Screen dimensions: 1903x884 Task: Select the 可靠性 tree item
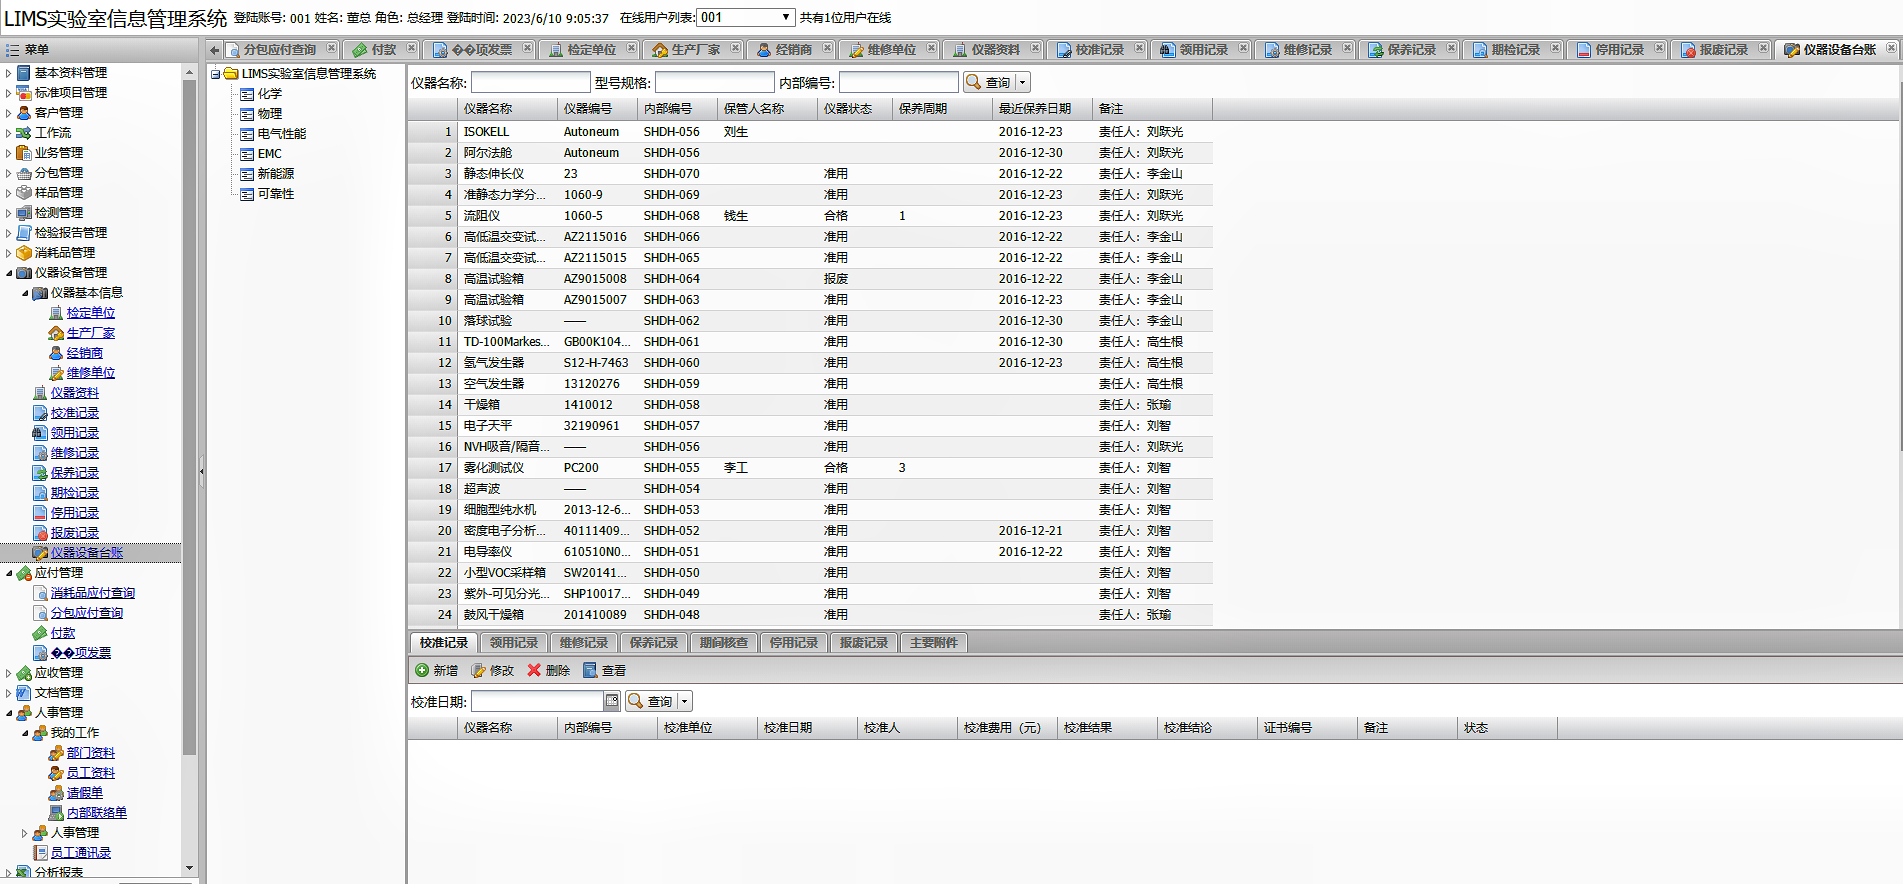276,194
